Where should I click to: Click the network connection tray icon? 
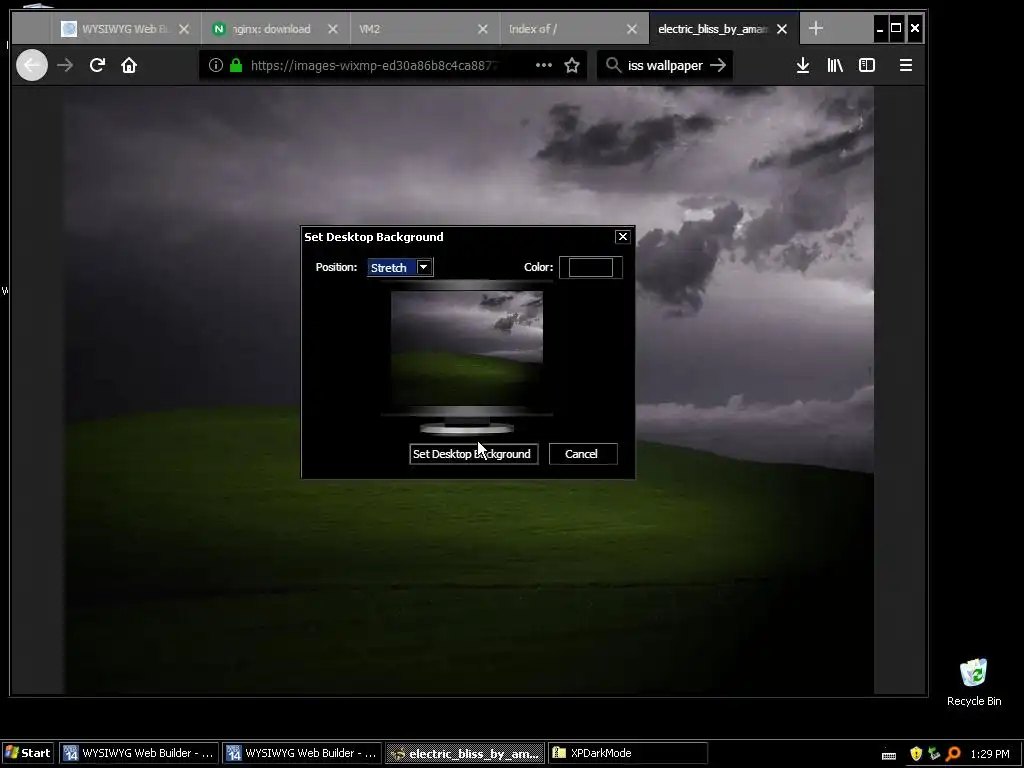pyautogui.click(x=935, y=754)
